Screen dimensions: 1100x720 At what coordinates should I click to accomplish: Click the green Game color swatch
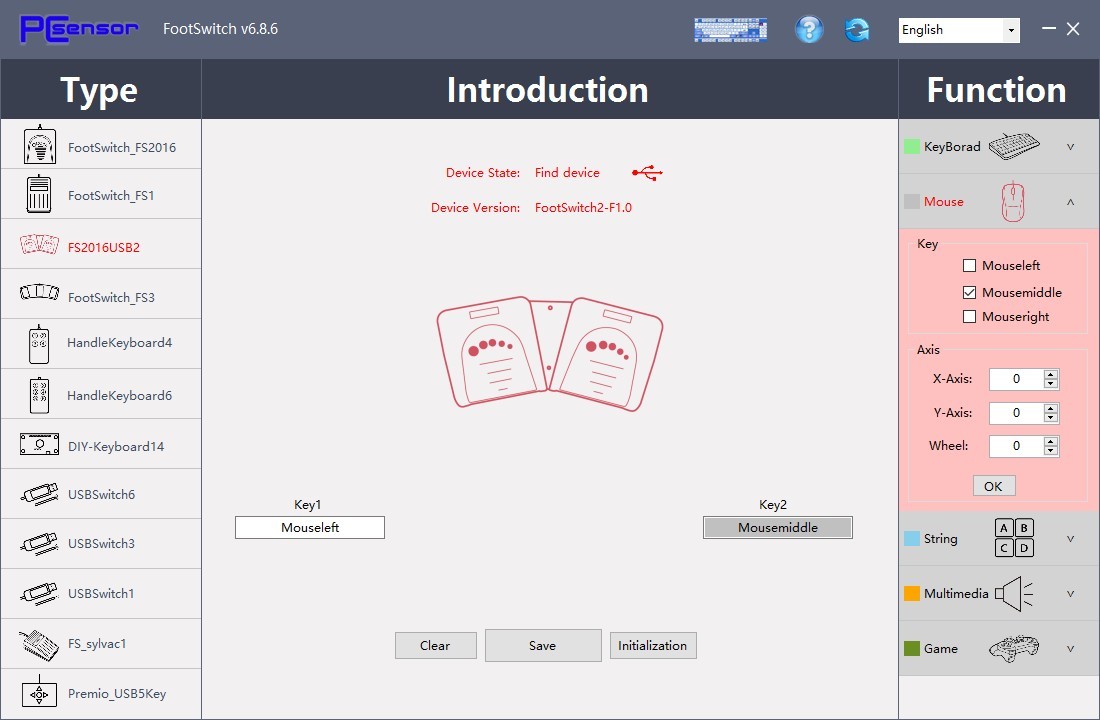(x=912, y=649)
